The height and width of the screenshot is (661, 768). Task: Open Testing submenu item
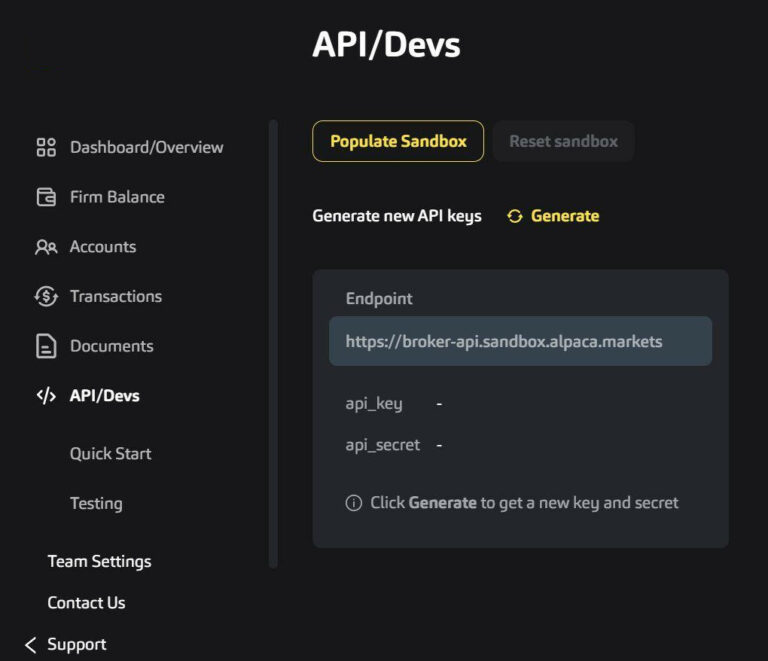tap(96, 503)
